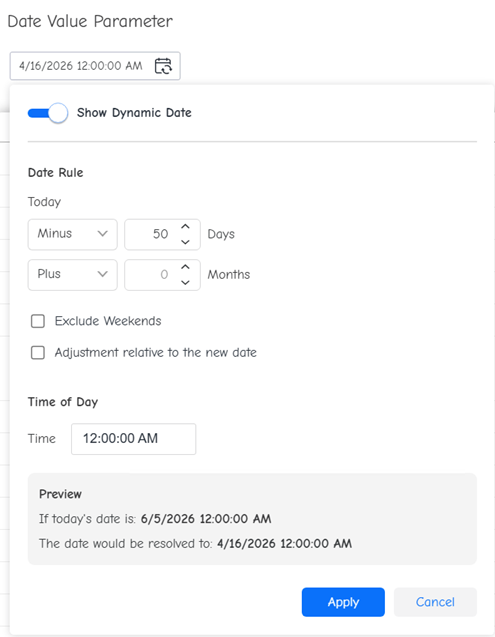The height and width of the screenshot is (637, 495).
Task: Open the Plus dropdown for Months
Action: point(72,275)
